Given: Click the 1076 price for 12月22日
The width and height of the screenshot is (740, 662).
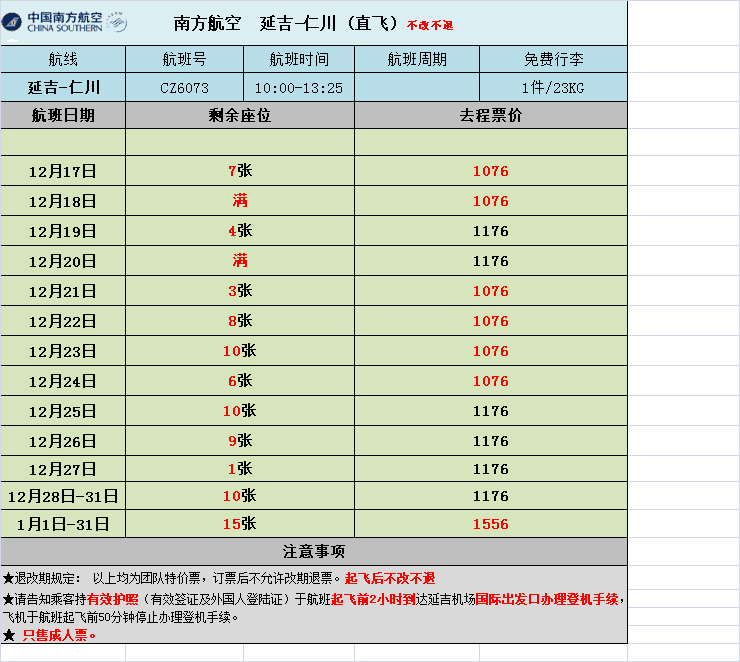Looking at the screenshot, I should [491, 321].
